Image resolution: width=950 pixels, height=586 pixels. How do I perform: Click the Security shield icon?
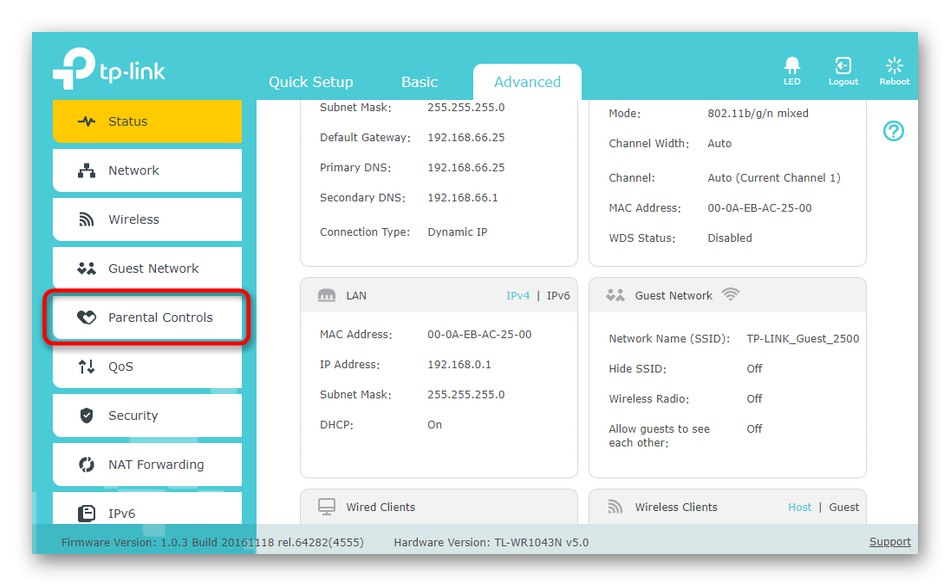[x=87, y=415]
